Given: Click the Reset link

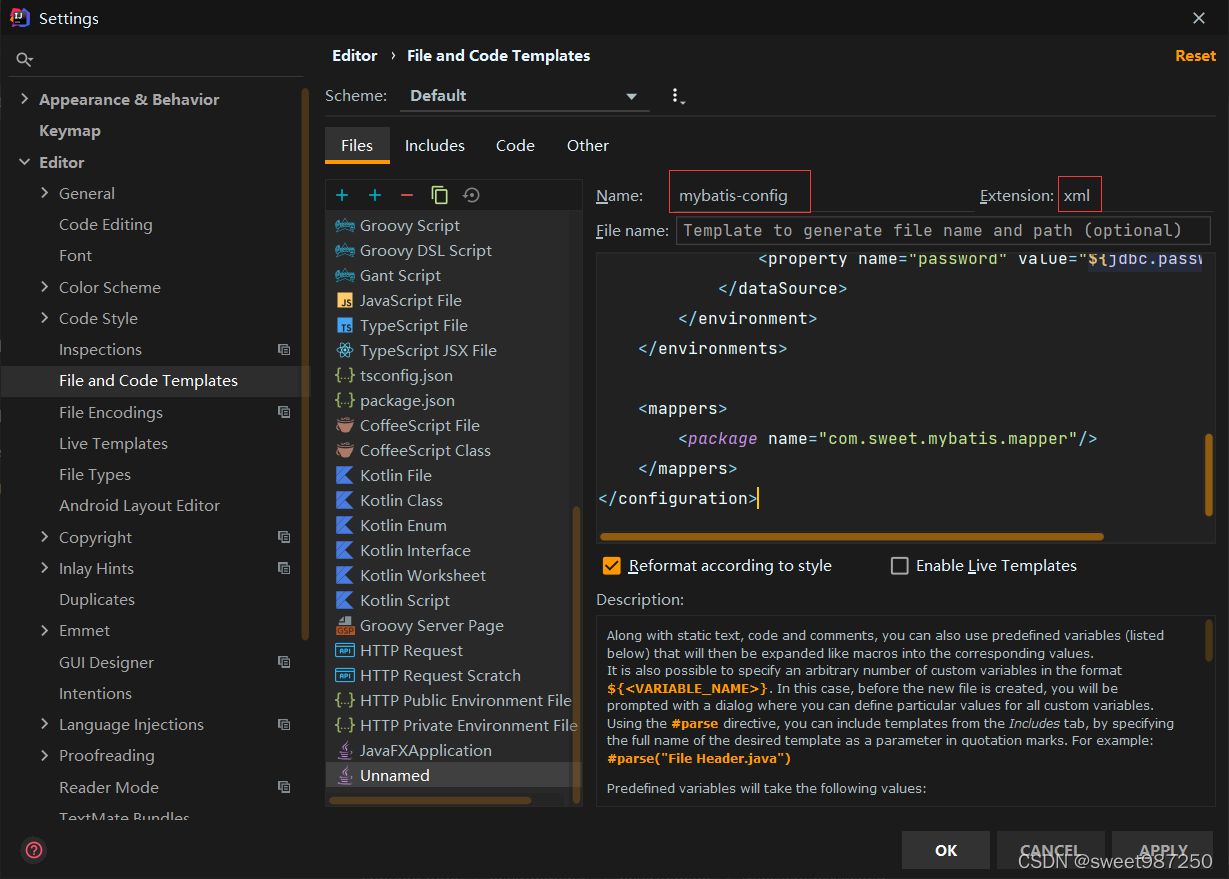Looking at the screenshot, I should (x=1195, y=56).
